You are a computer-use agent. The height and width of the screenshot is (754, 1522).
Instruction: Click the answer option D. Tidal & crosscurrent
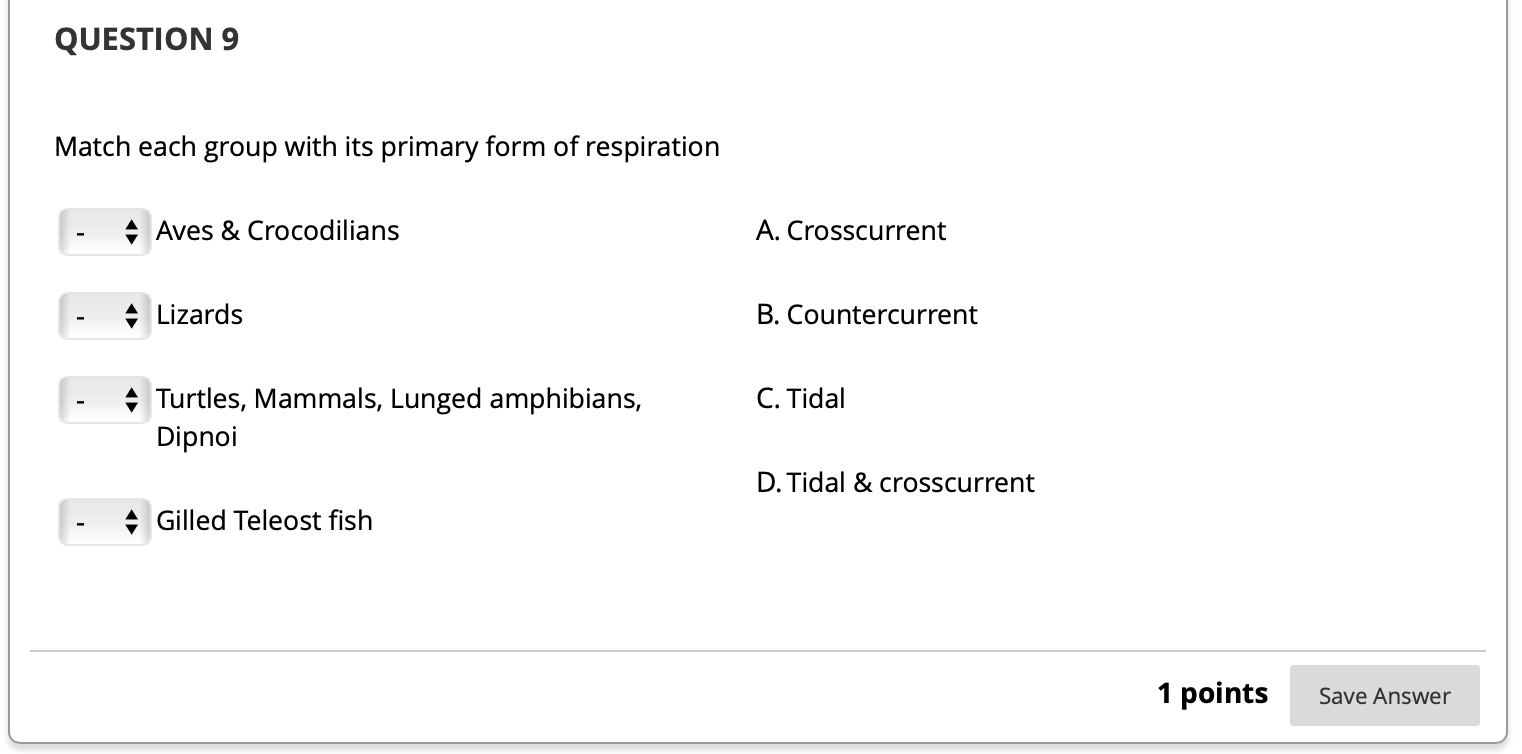click(x=895, y=483)
